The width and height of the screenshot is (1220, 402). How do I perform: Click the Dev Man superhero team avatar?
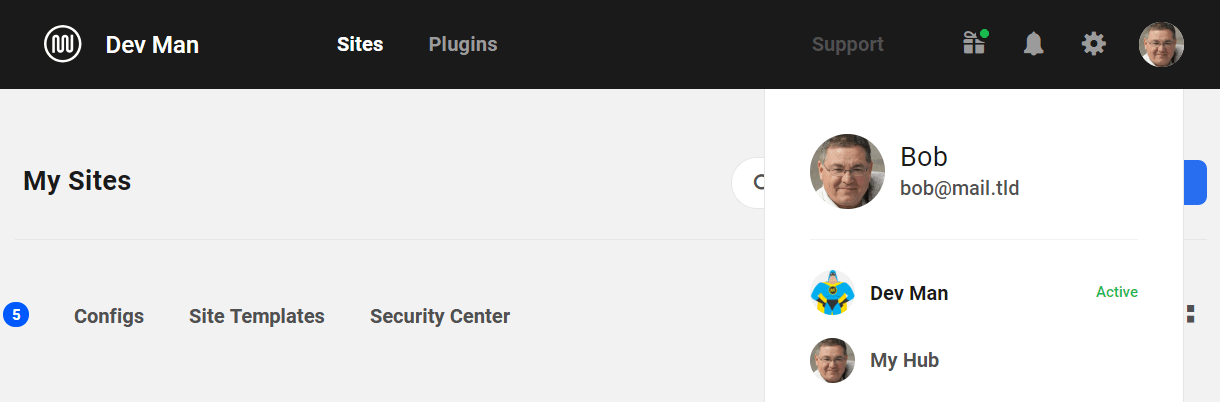[832, 293]
